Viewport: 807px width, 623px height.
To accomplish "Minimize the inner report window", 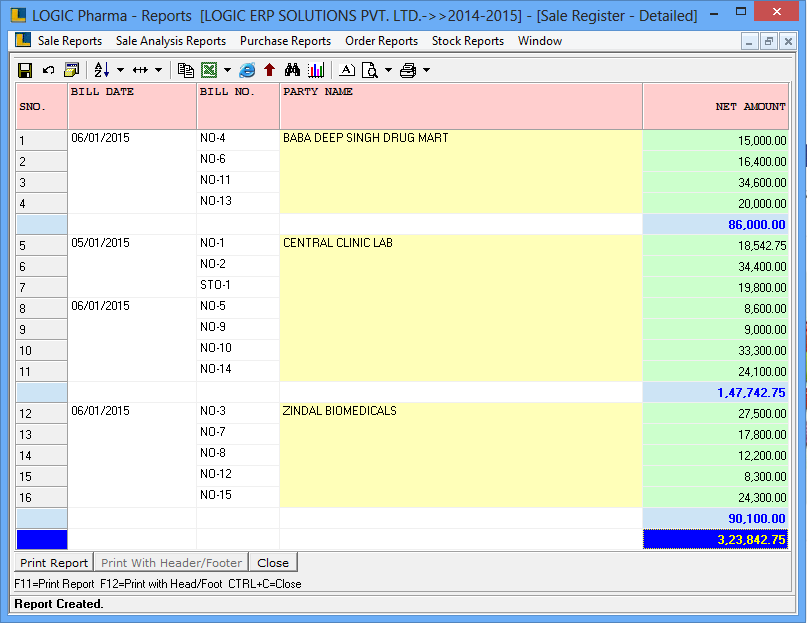I will [749, 41].
